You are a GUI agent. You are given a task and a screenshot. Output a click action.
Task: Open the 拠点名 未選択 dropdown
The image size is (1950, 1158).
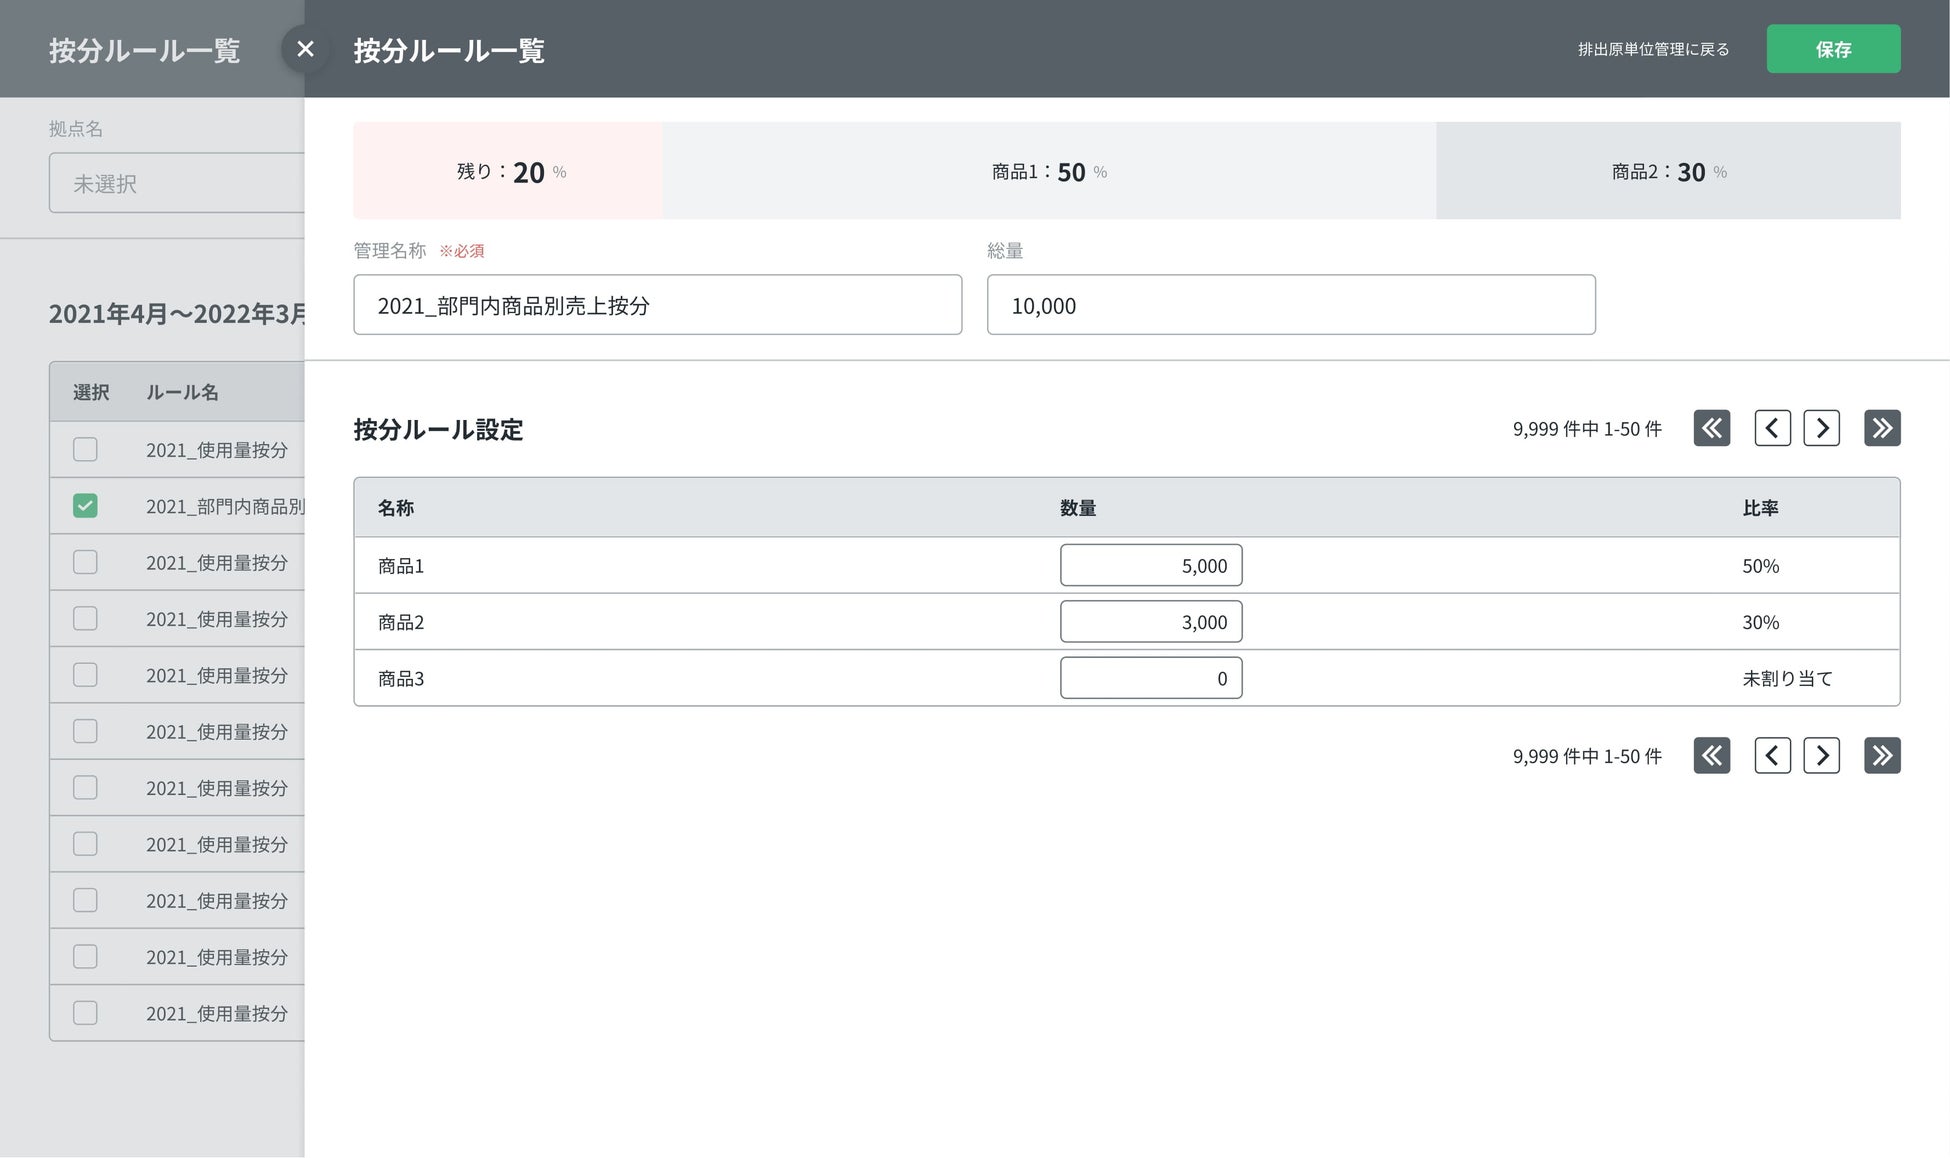tap(176, 183)
